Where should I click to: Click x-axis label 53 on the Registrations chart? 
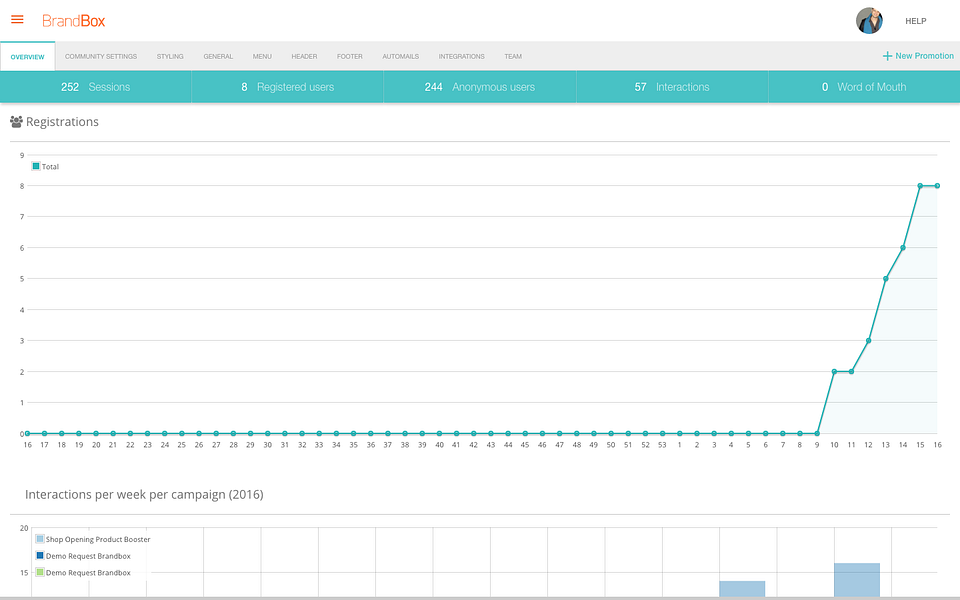662,445
